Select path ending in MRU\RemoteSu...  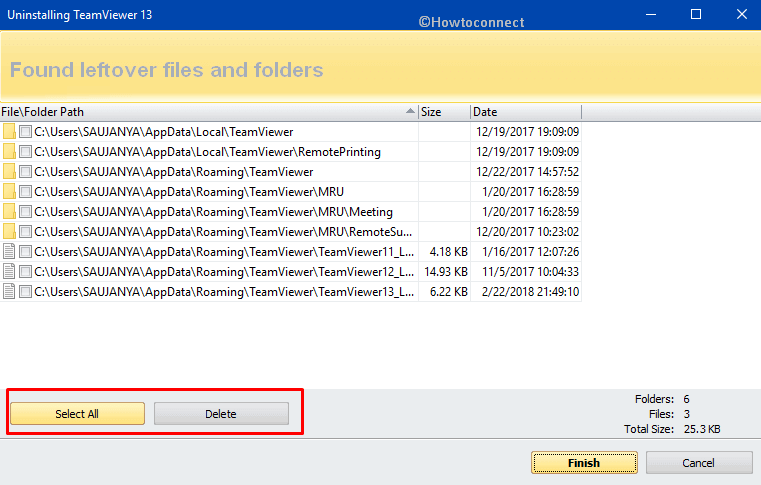click(x=223, y=232)
